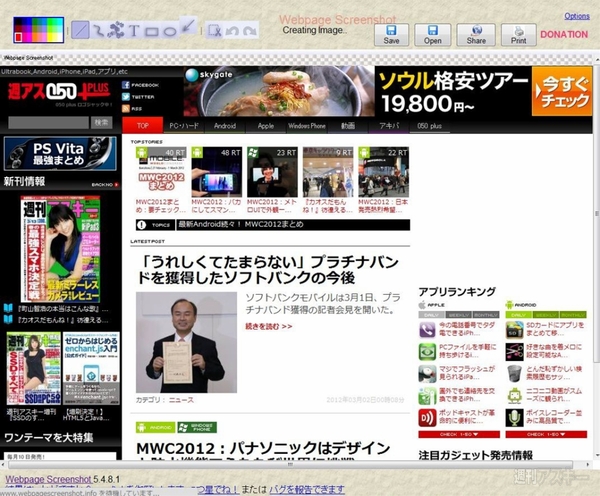The width and height of the screenshot is (600, 496).
Task: Open the 動画 tab
Action: pyautogui.click(x=348, y=126)
